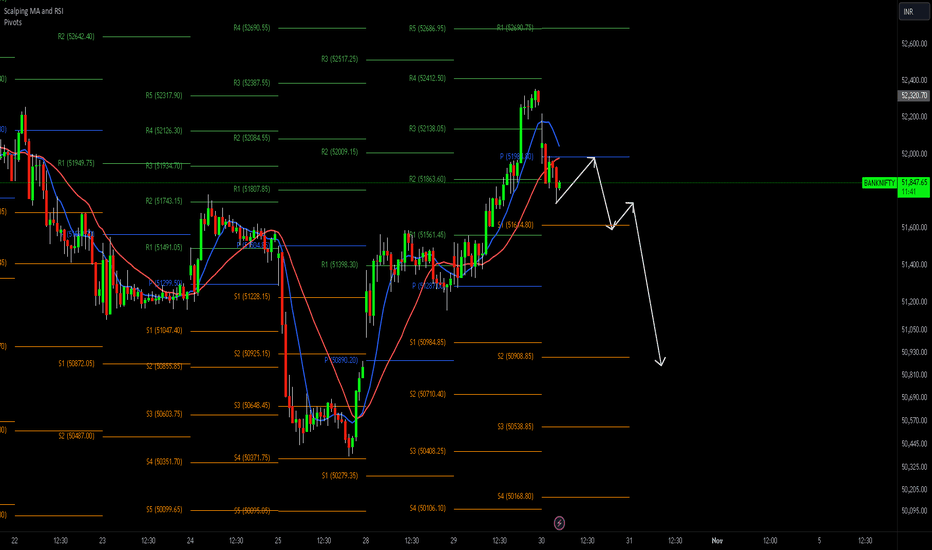Click the 52,000.00 price scale value

914,154
